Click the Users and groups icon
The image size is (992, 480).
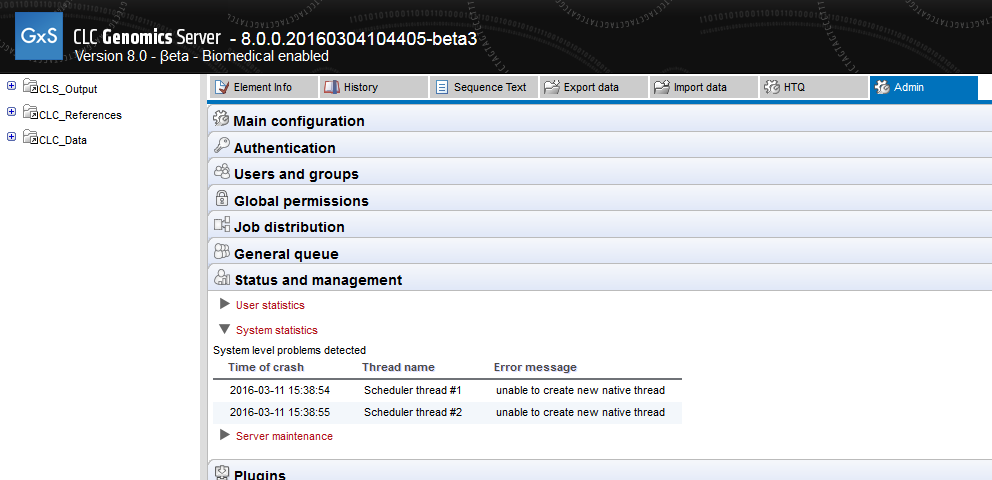click(222, 173)
